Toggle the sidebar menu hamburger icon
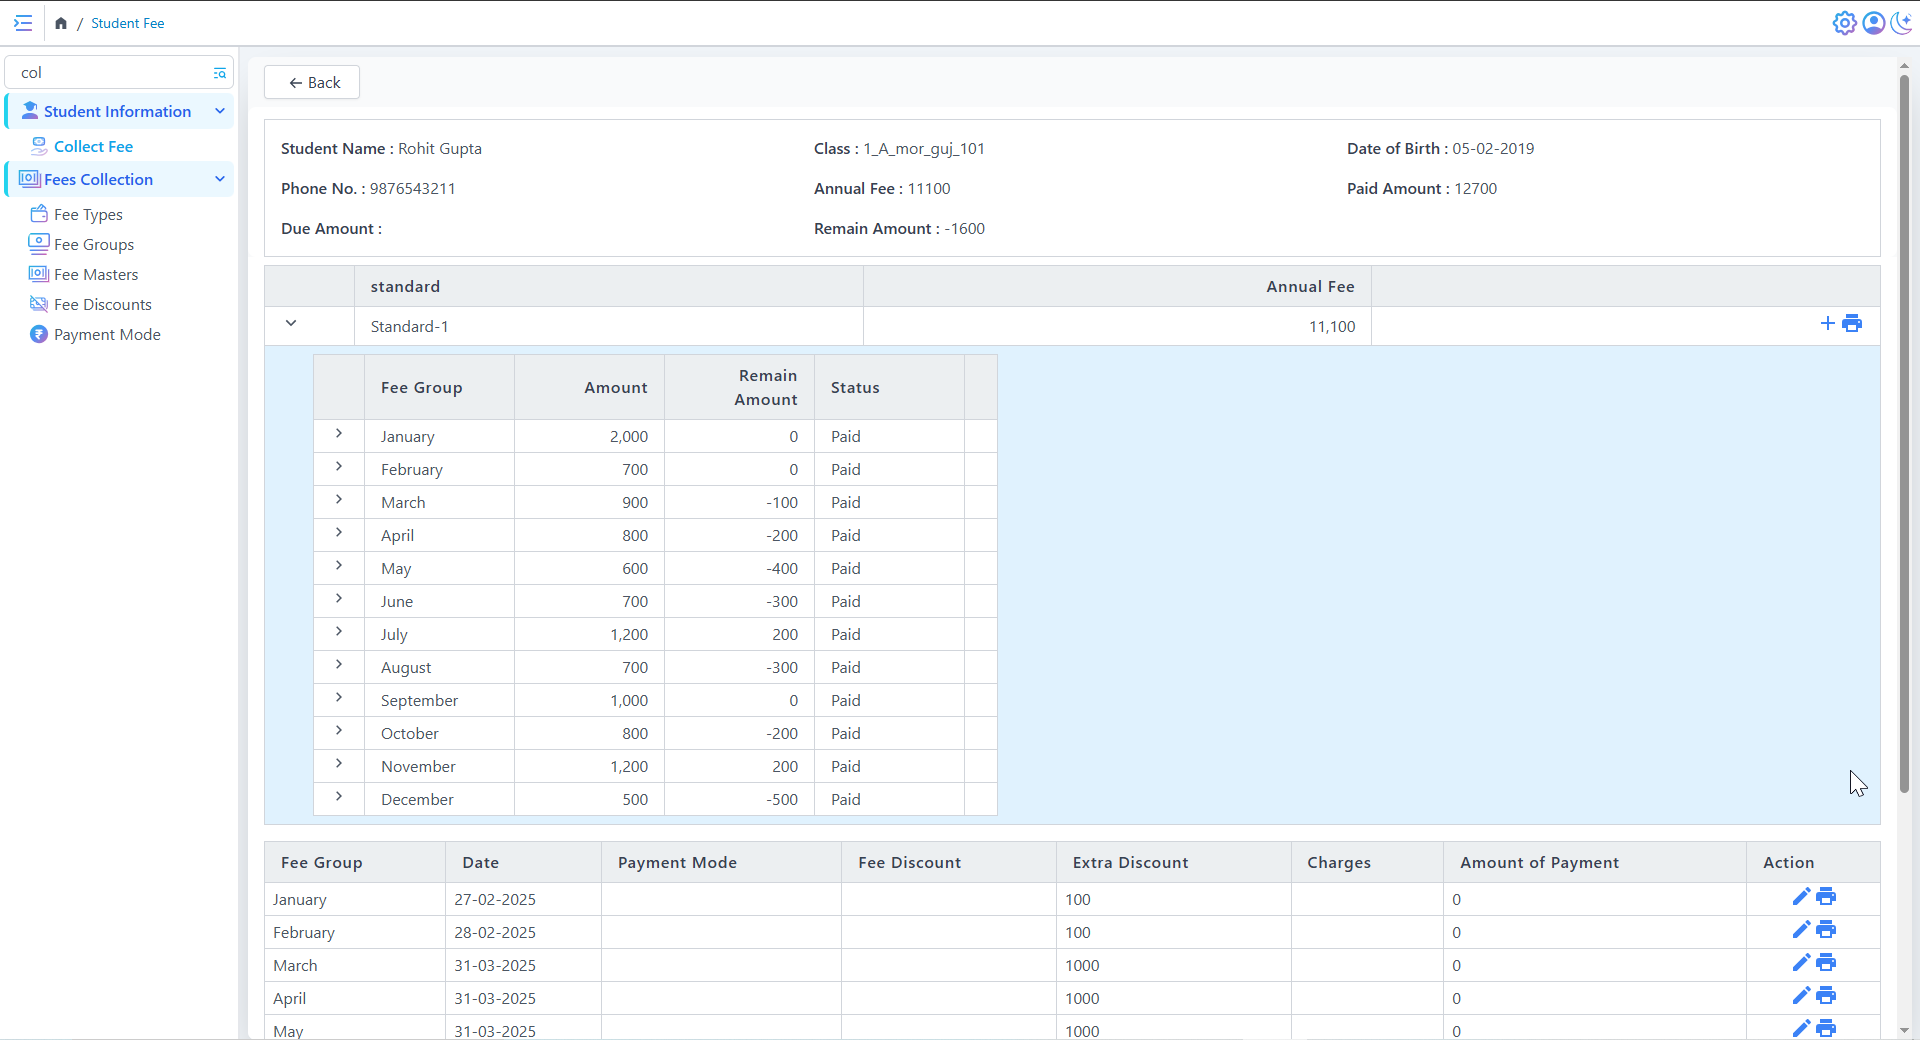Screen dimensions: 1920x1040 coord(23,23)
